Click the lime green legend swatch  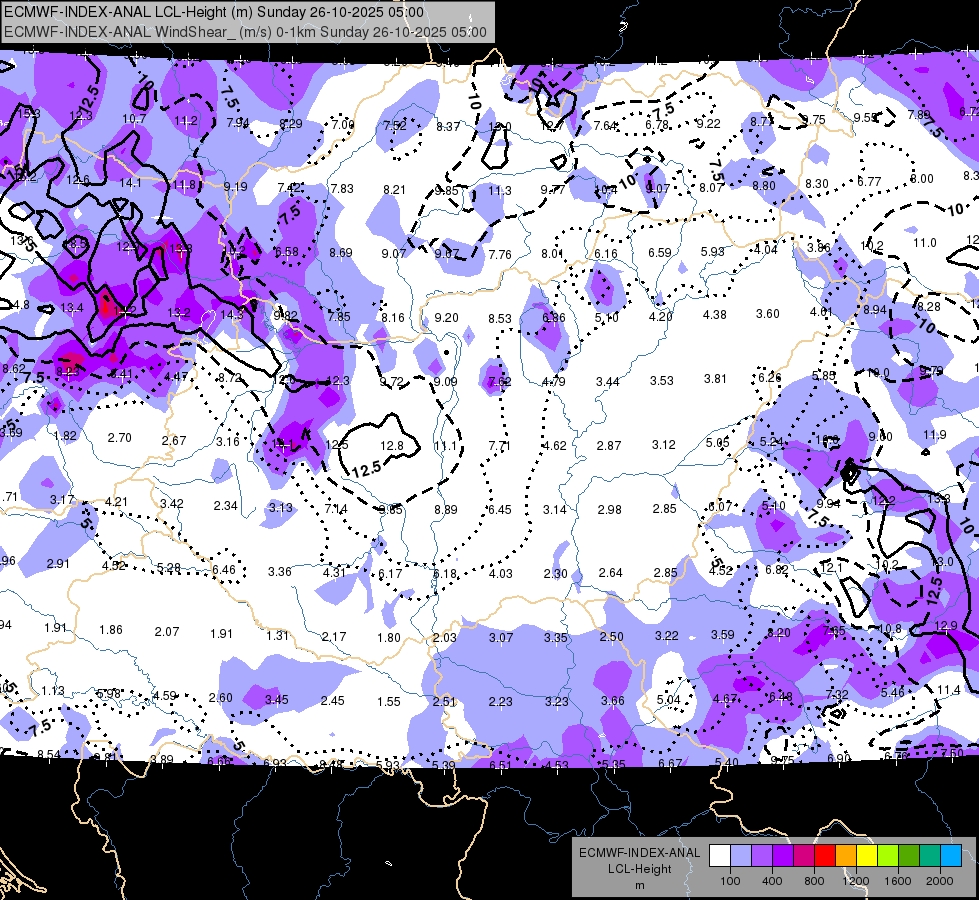click(x=888, y=856)
